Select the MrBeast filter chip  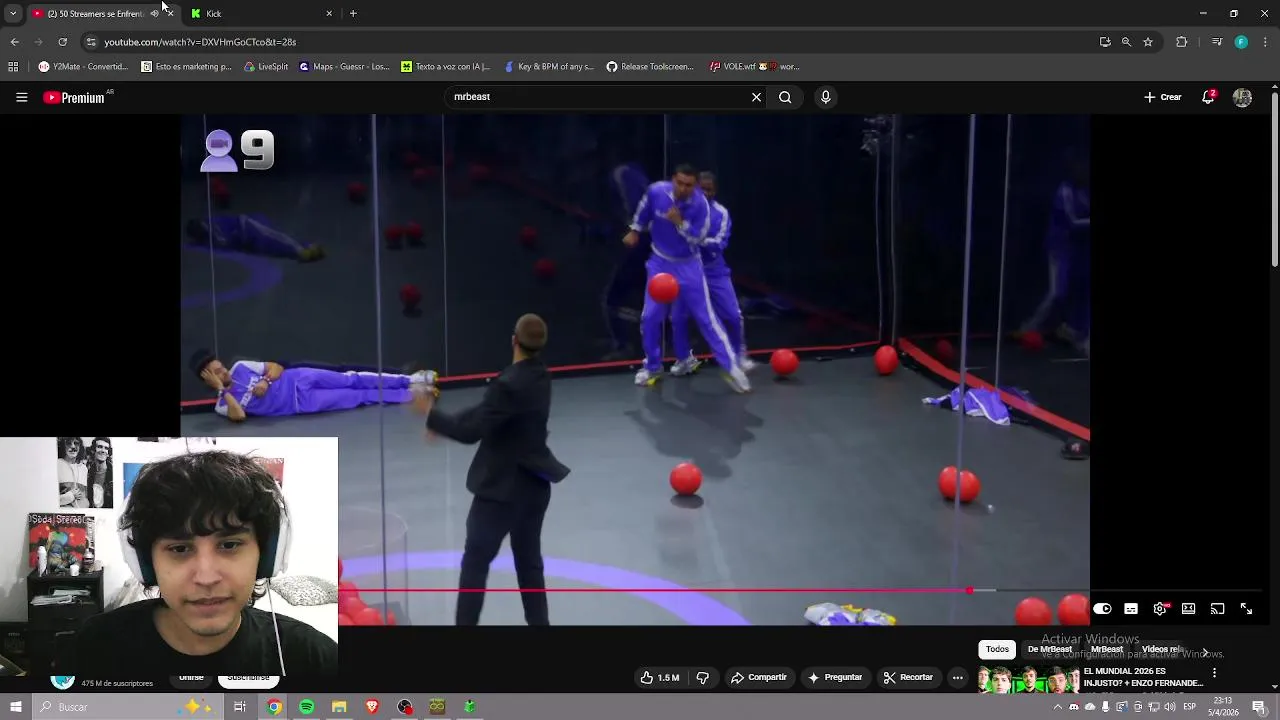click(x=1107, y=649)
